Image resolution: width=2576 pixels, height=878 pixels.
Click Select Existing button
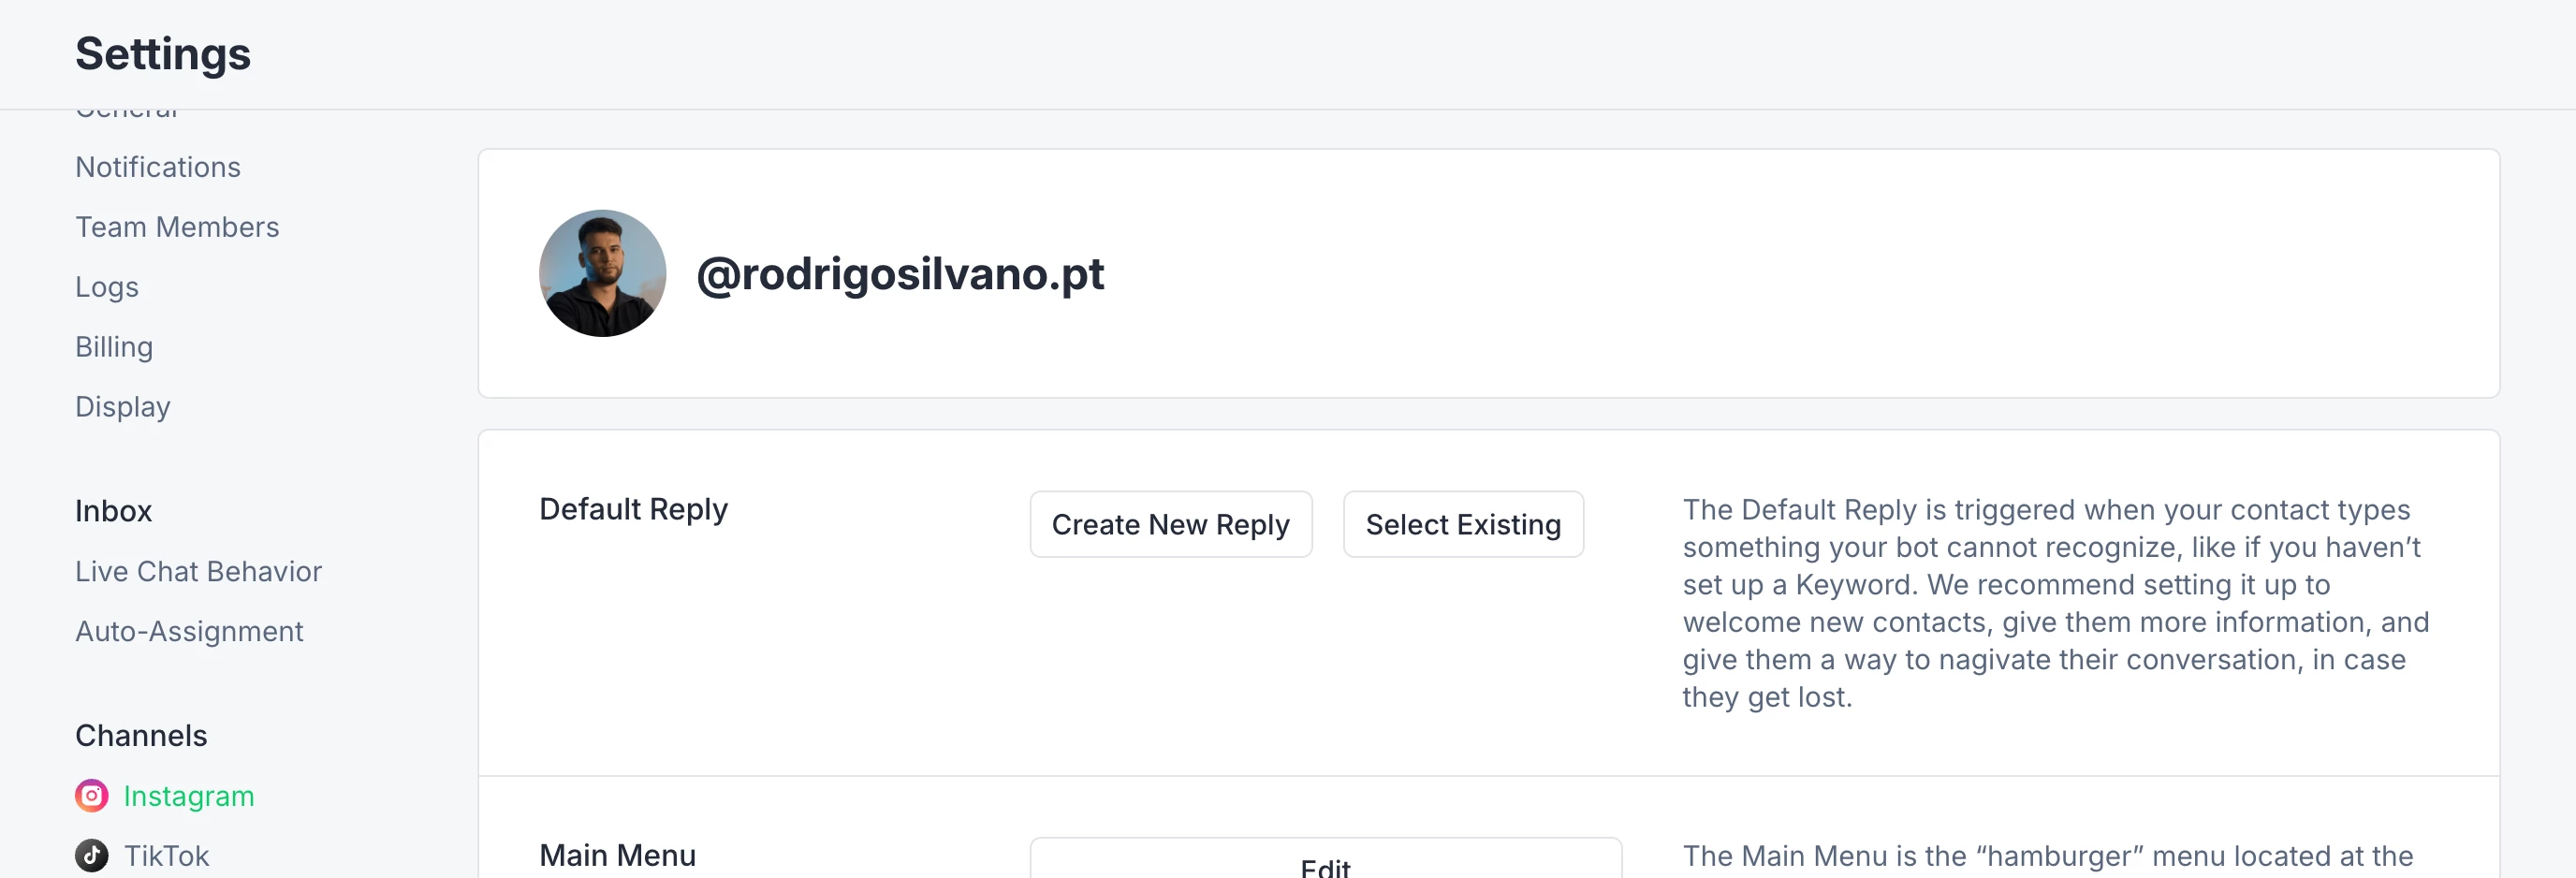[1463, 524]
